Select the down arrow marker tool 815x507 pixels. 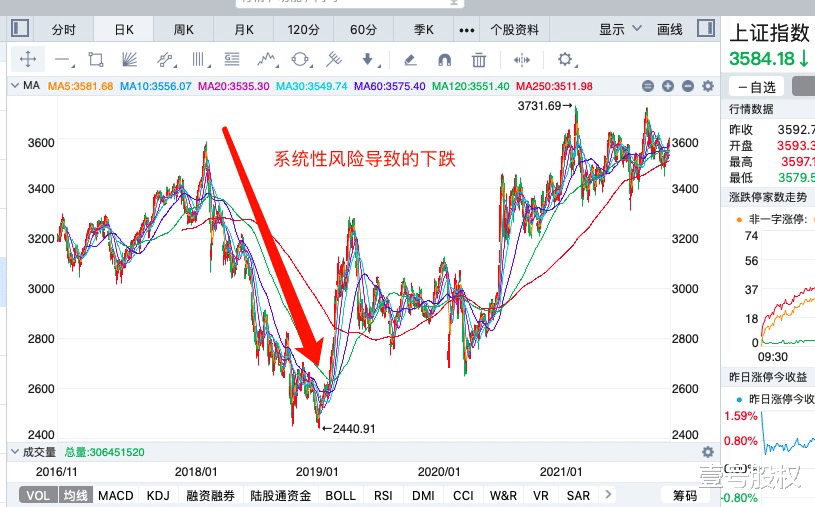[370, 59]
